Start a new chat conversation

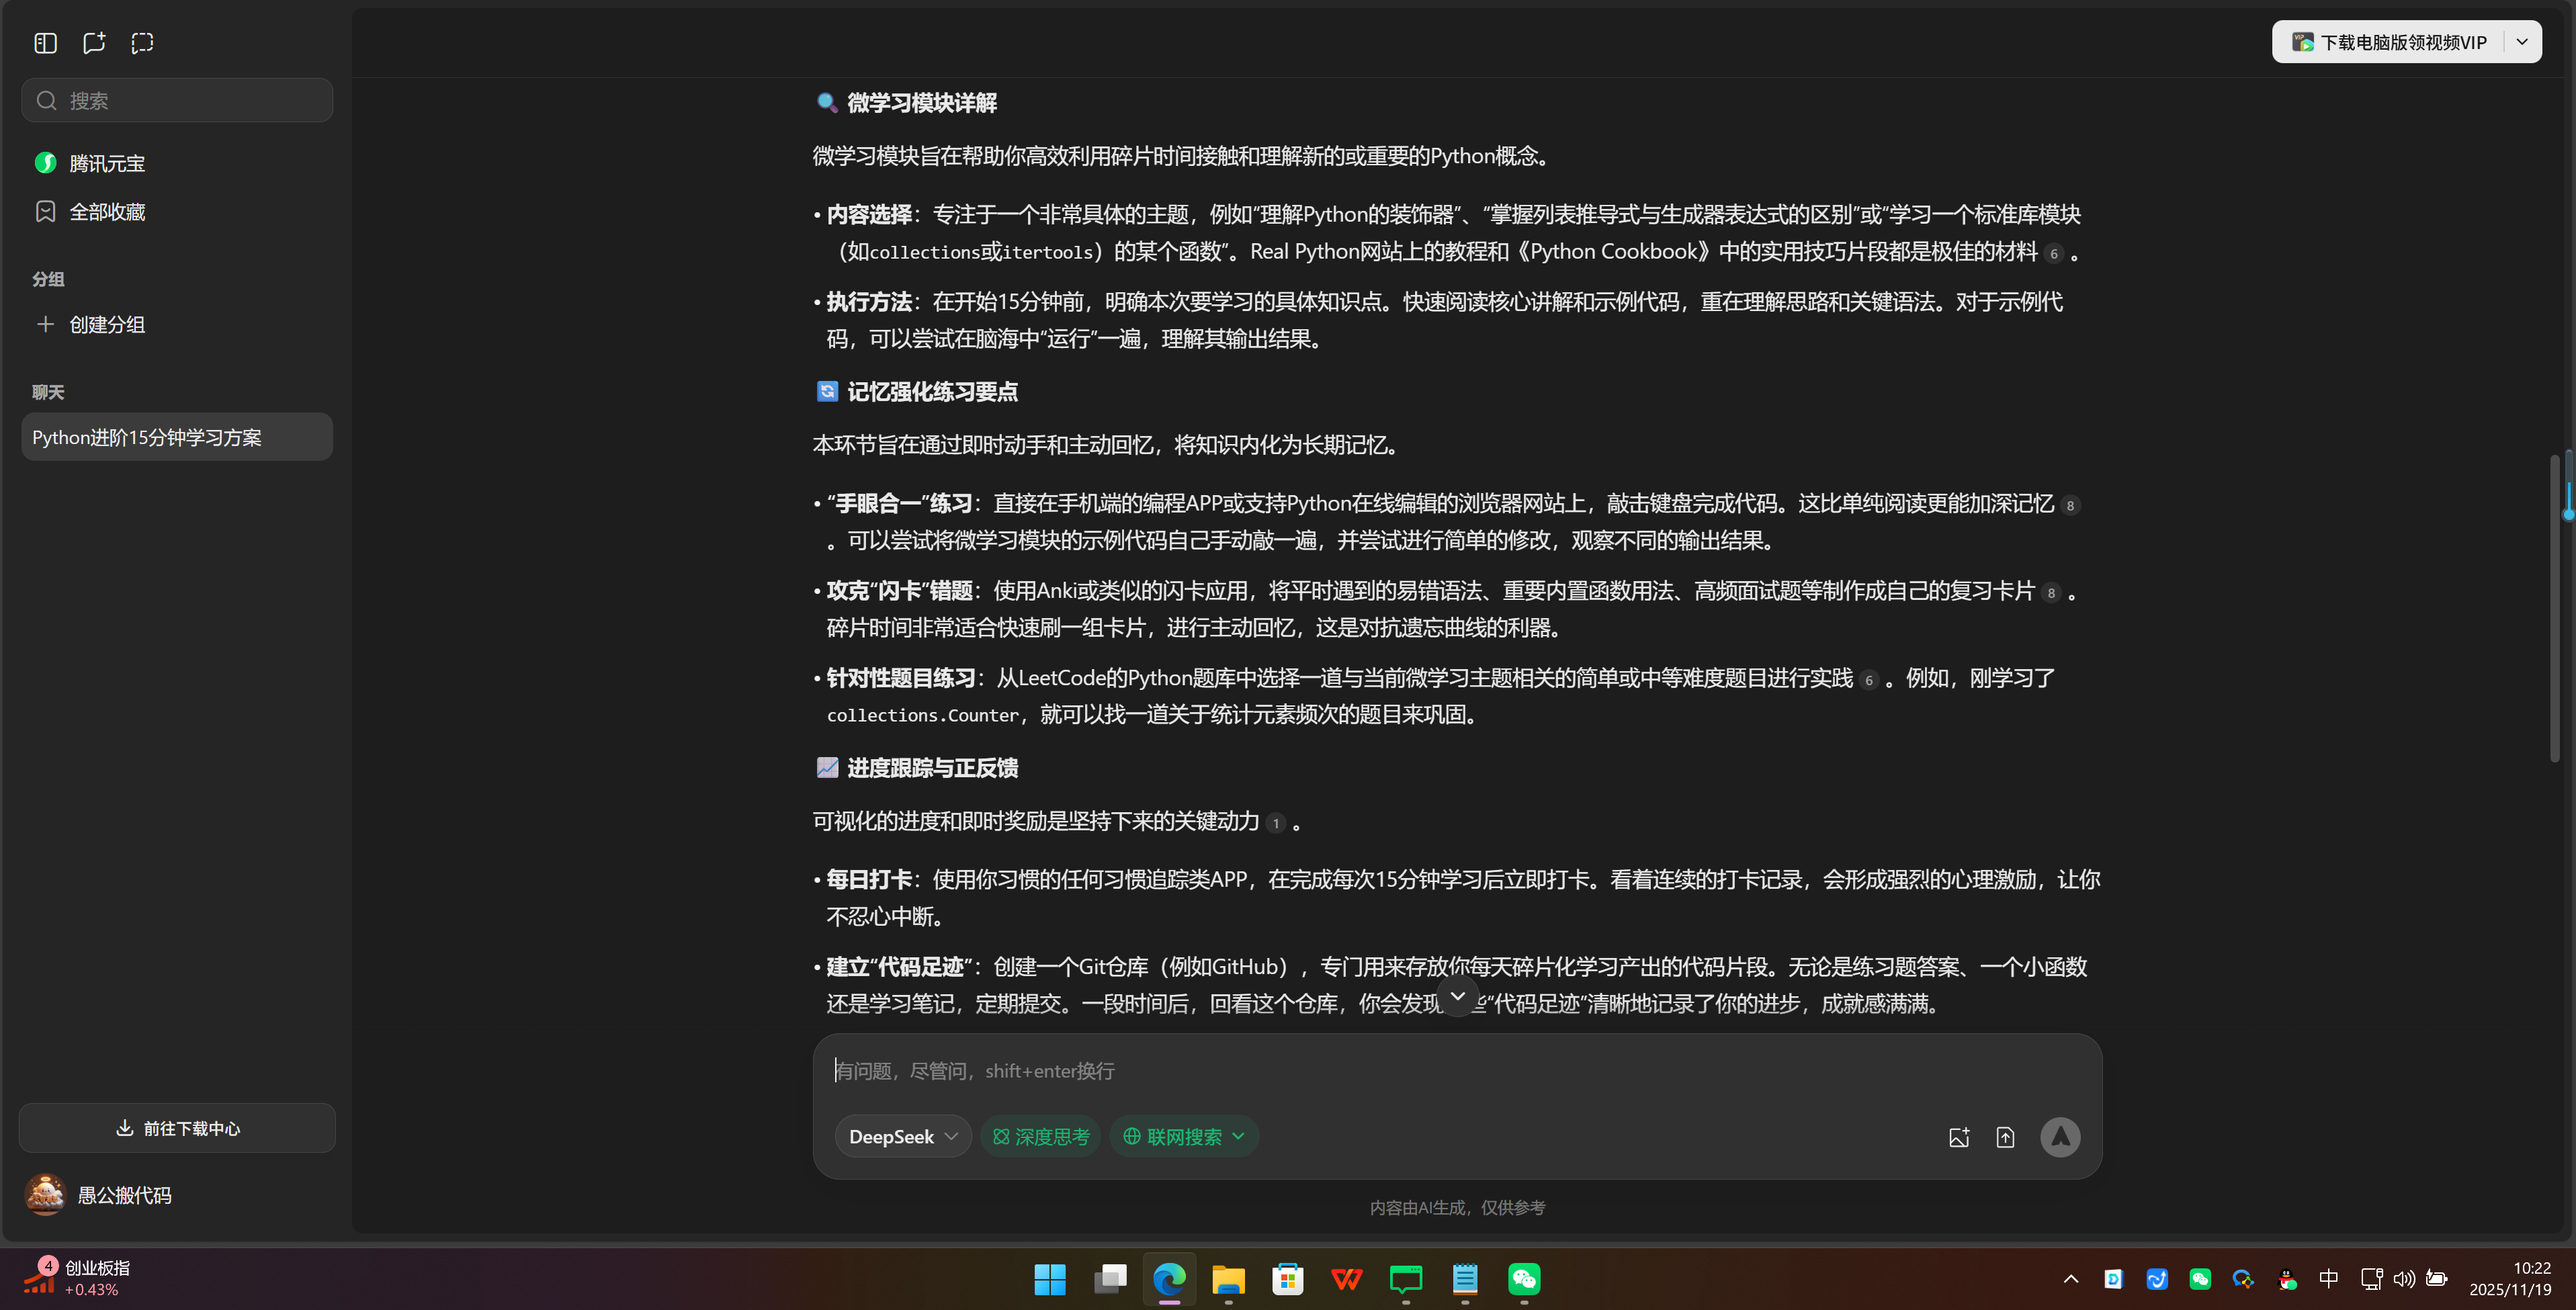[x=94, y=43]
